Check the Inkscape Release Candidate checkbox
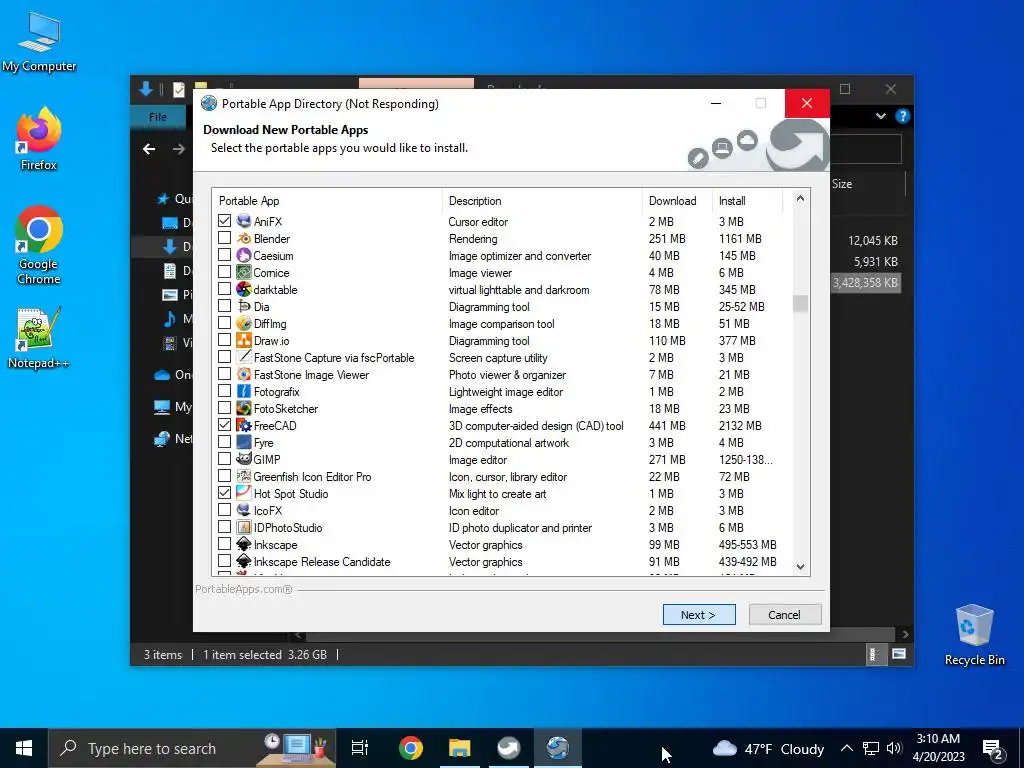 coord(224,560)
